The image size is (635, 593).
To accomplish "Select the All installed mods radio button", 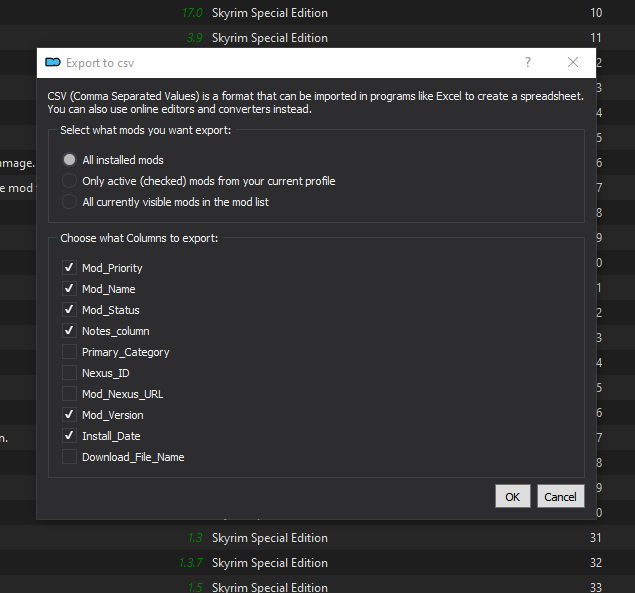I will (69, 160).
